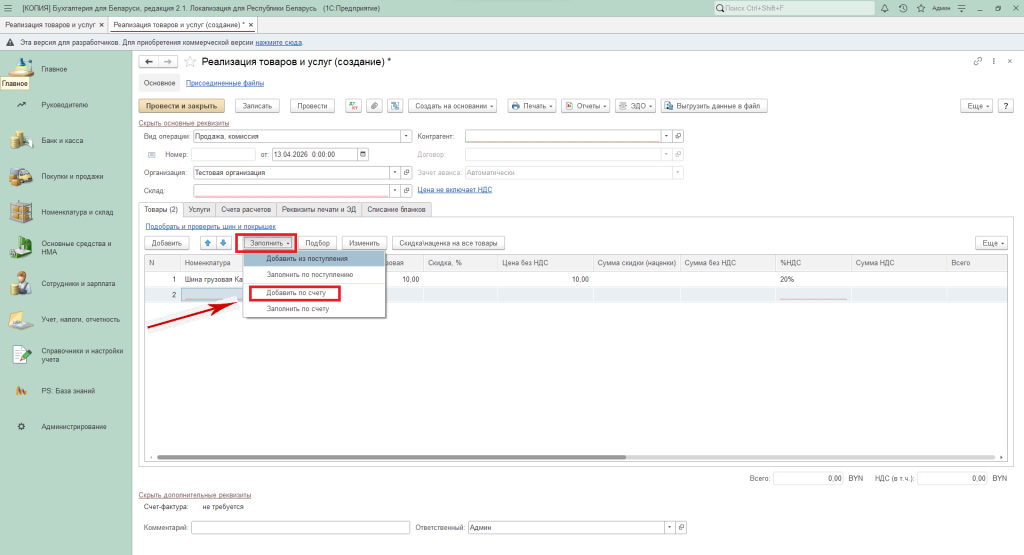Switch to the Услуги tab
The width and height of the screenshot is (1024, 555).
coord(199,209)
